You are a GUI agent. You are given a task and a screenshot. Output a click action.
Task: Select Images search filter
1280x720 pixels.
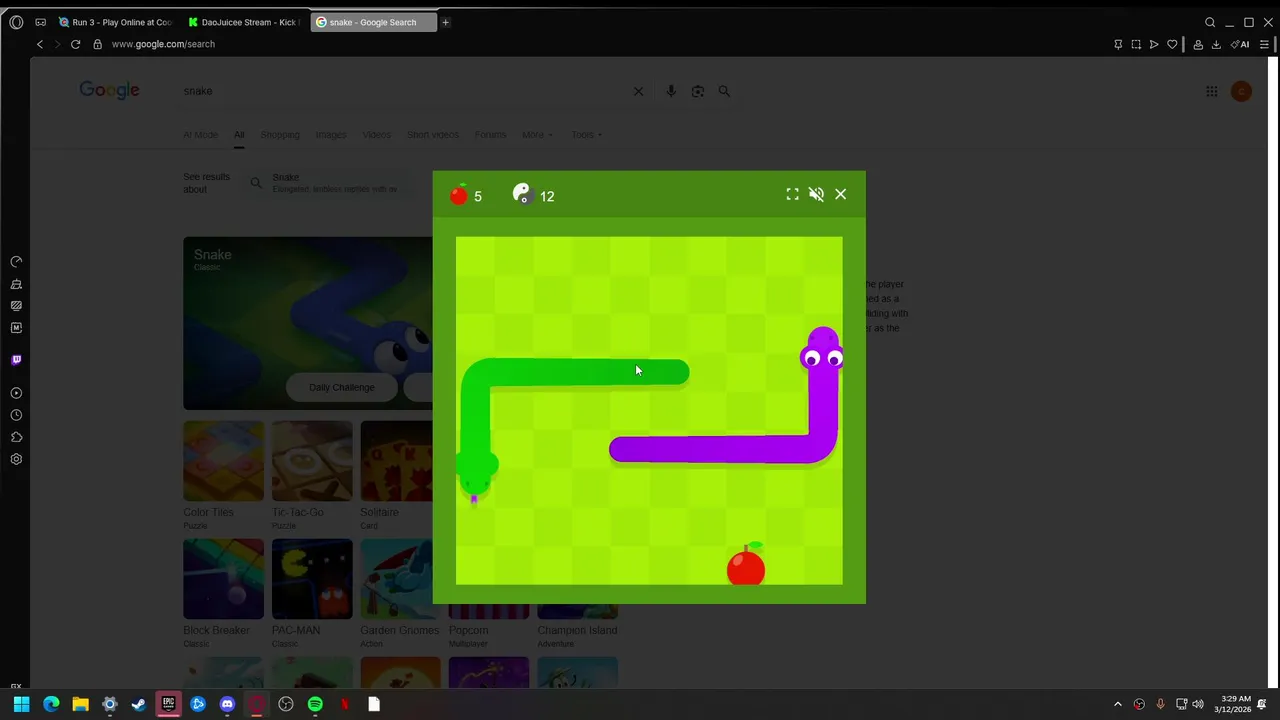coord(331,135)
